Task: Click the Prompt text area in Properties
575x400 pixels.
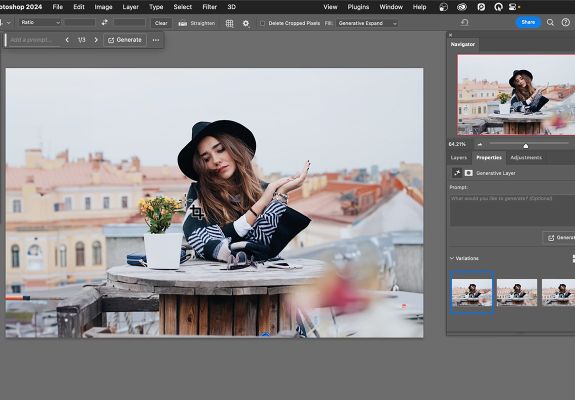Action: [x=512, y=210]
